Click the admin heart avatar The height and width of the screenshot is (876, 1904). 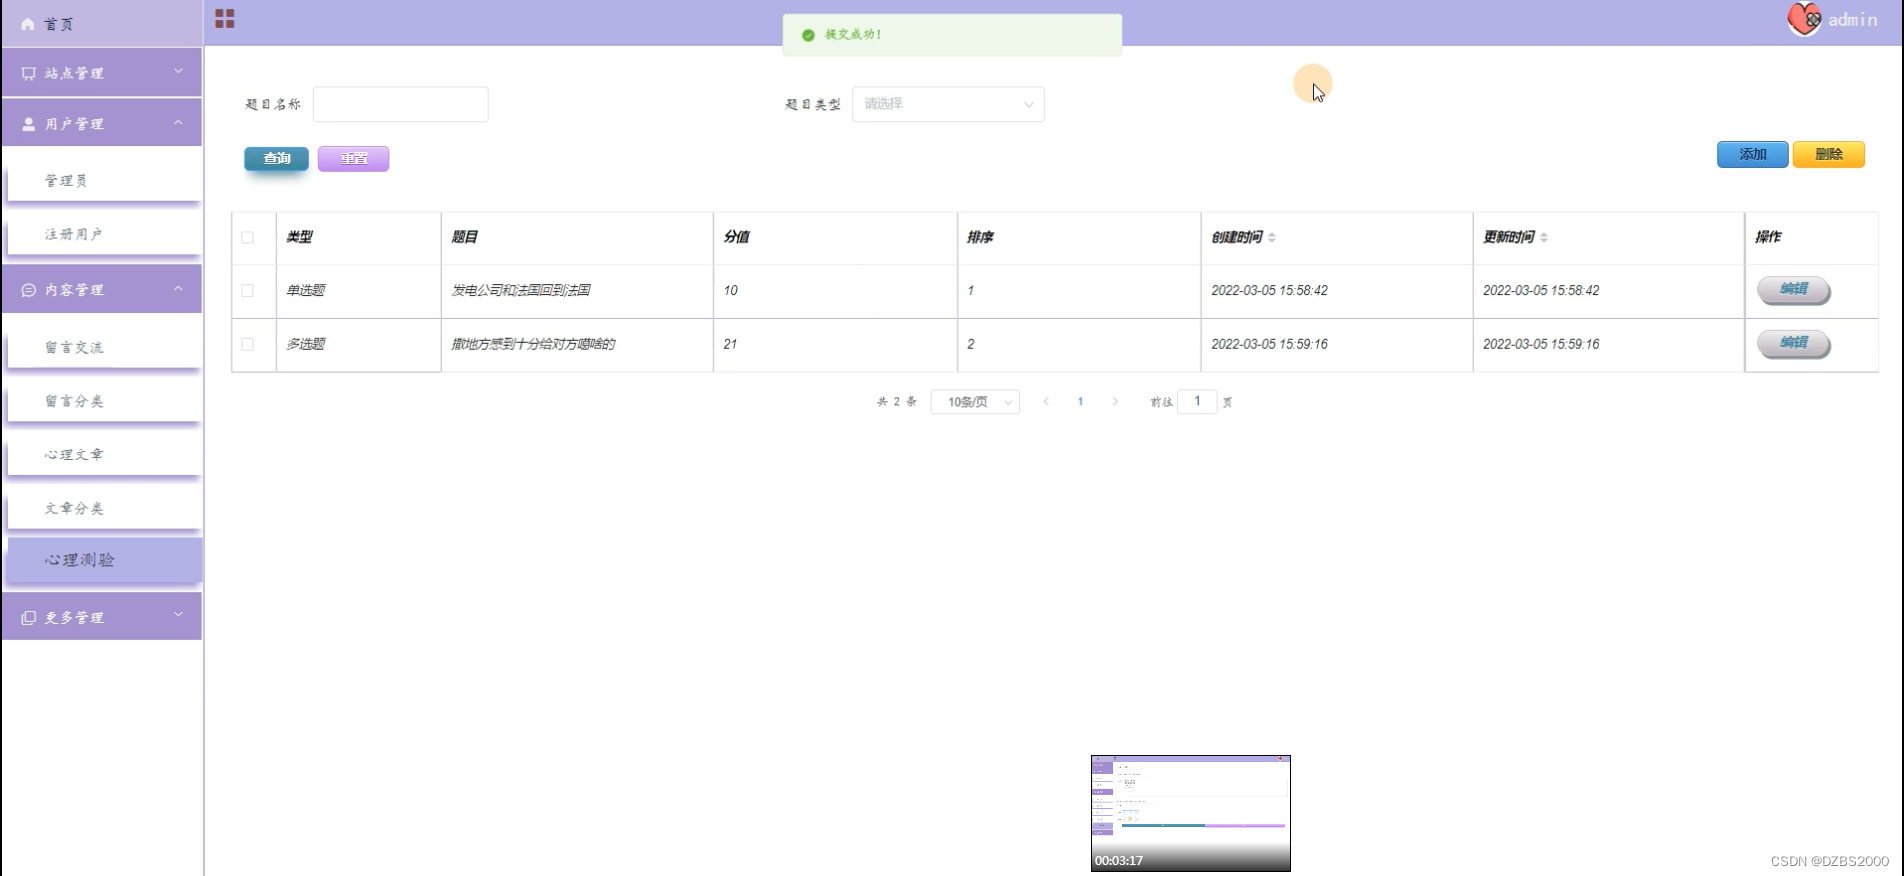1805,19
